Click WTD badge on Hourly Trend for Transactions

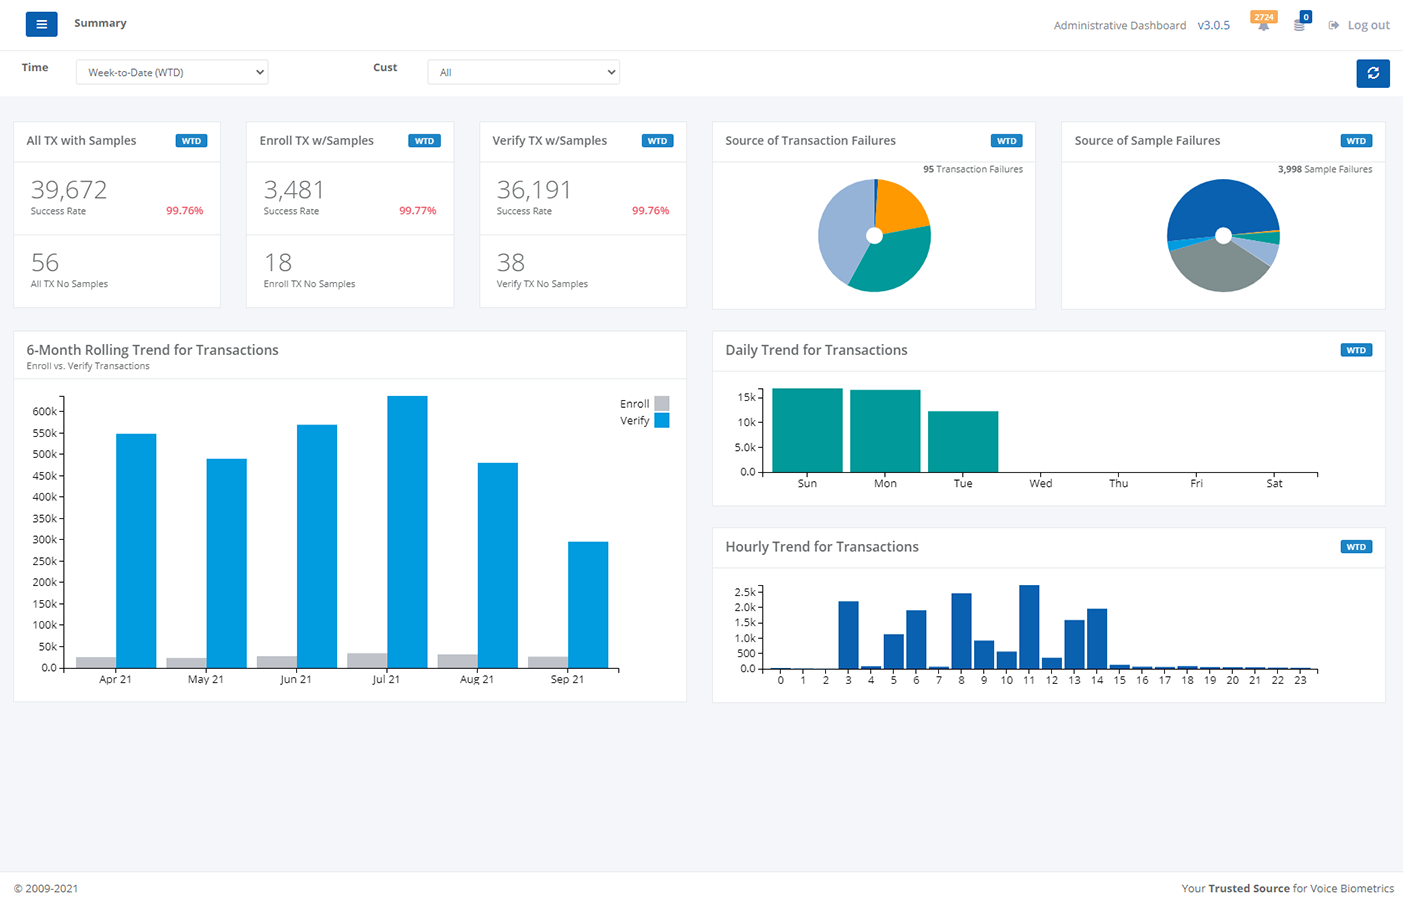[x=1356, y=547]
